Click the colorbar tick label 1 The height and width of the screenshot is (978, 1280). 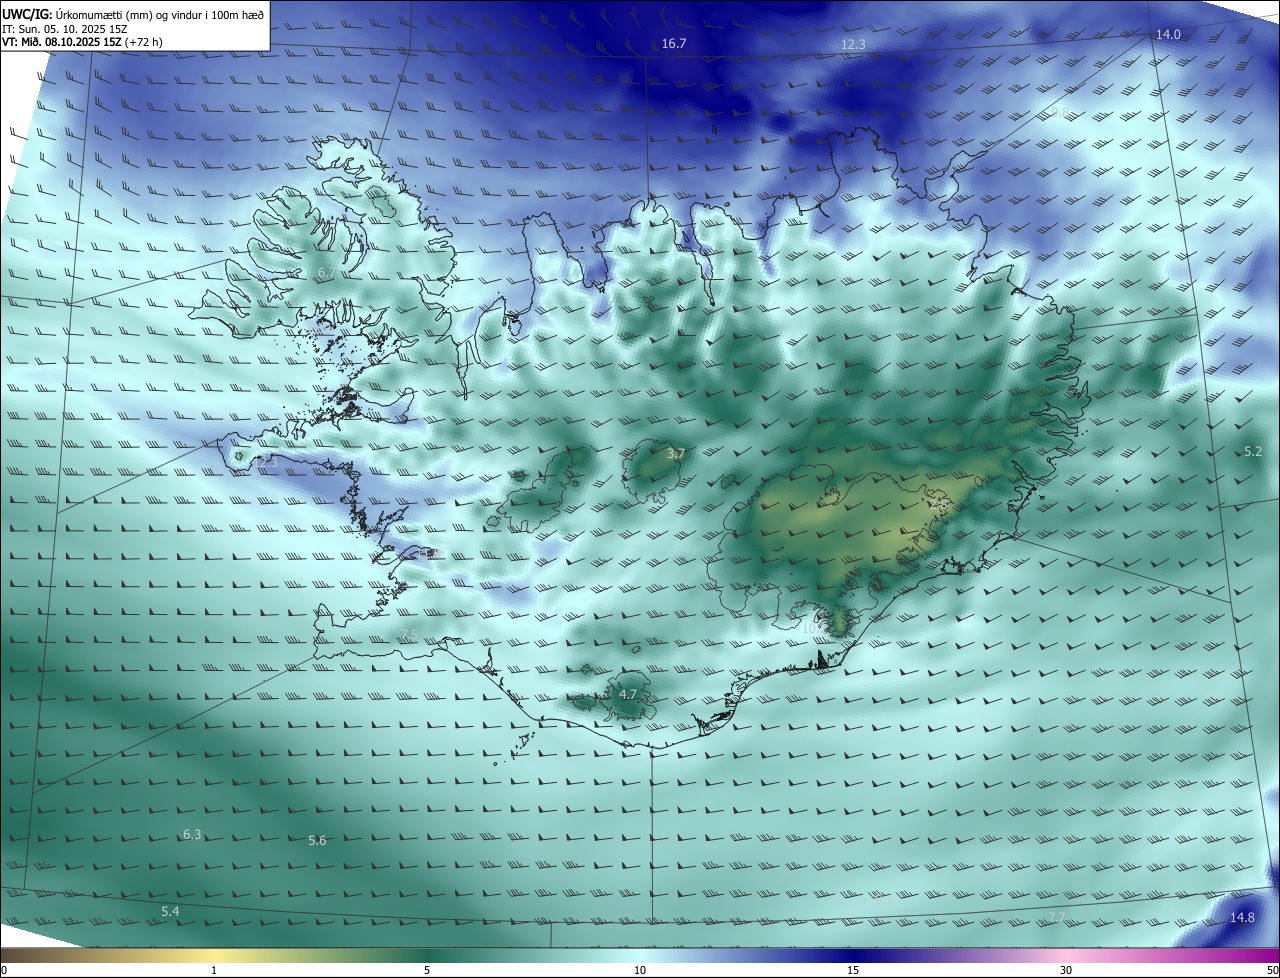214,970
